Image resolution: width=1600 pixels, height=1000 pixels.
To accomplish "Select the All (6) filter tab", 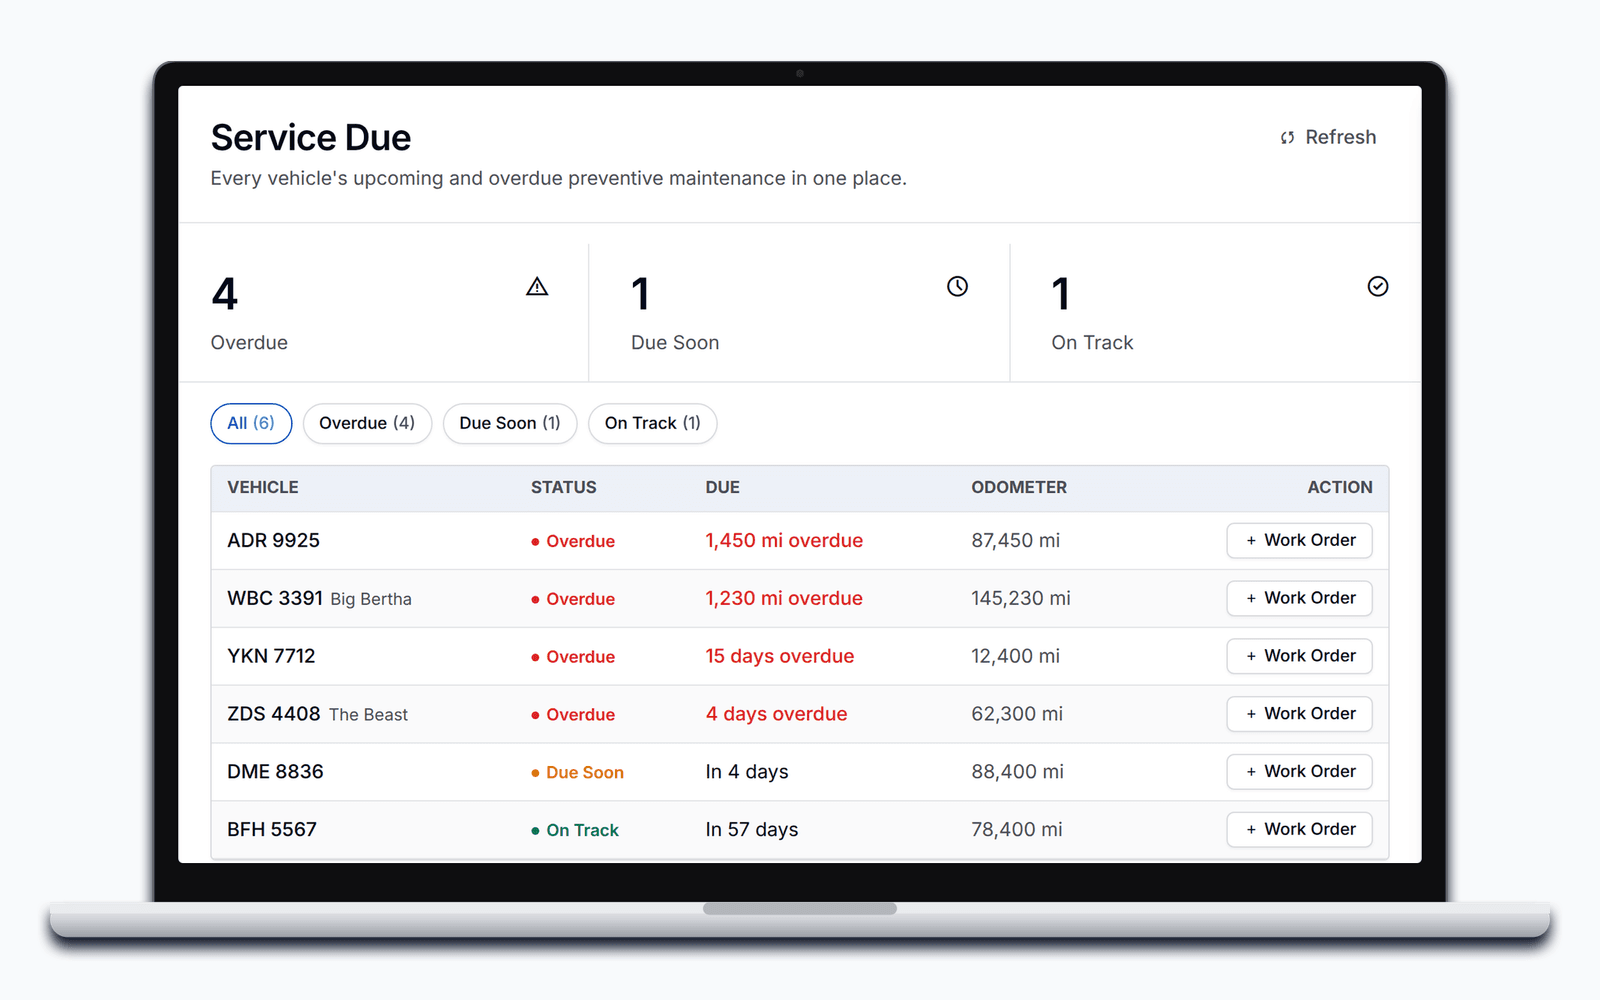I will coord(251,423).
